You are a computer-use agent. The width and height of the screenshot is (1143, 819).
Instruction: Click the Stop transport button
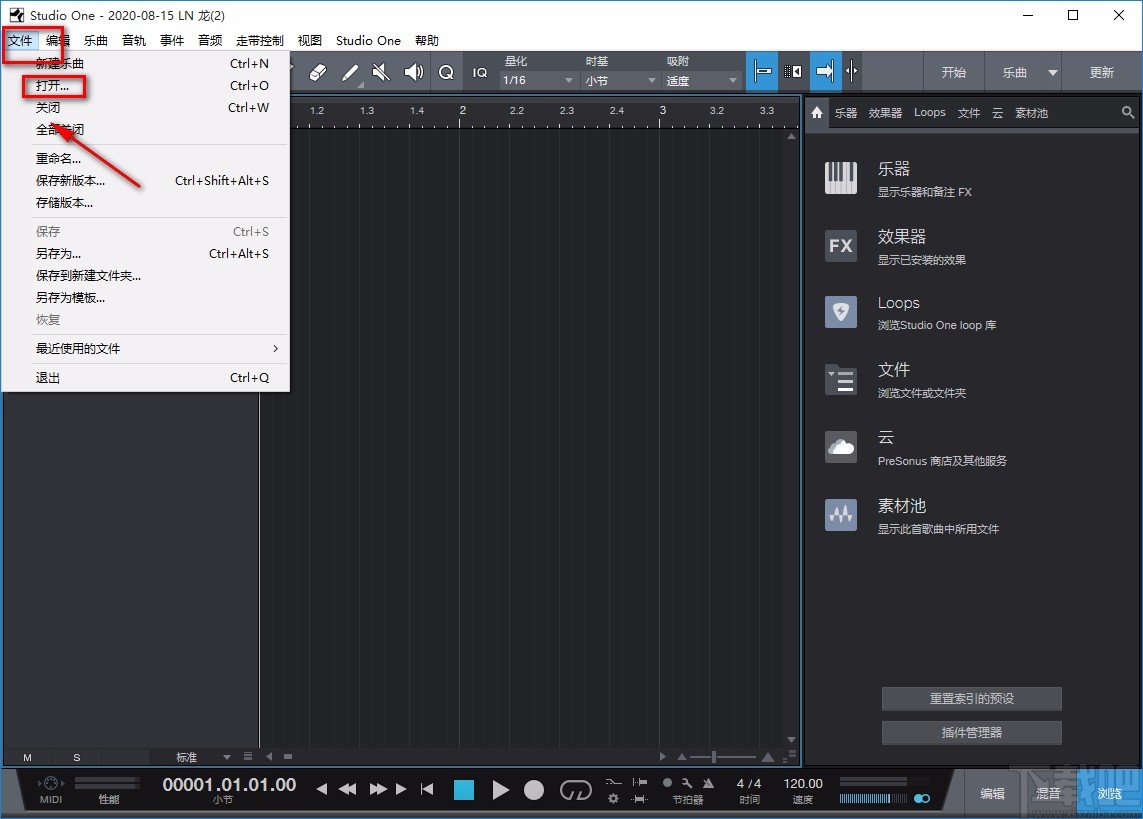(464, 790)
